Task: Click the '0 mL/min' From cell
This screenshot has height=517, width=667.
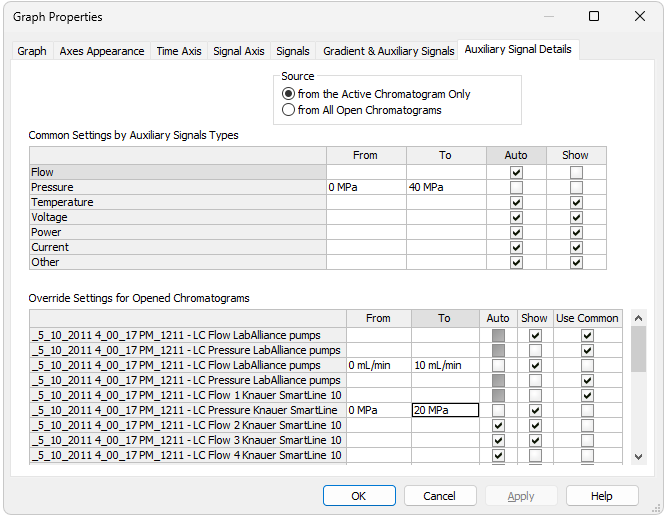Action: pyautogui.click(x=379, y=365)
